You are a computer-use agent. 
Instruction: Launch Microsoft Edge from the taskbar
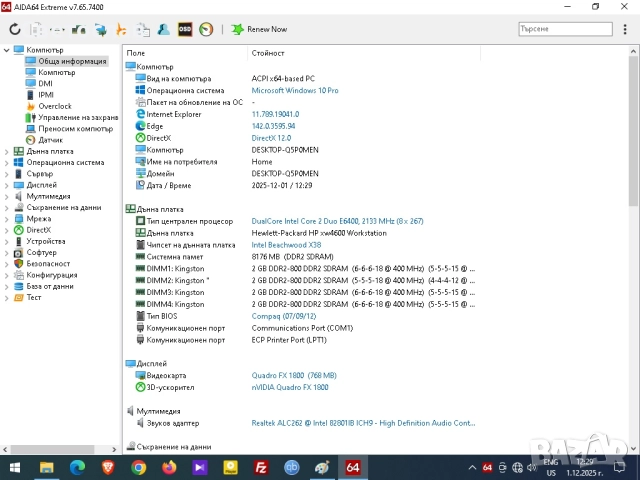pyautogui.click(x=78, y=467)
